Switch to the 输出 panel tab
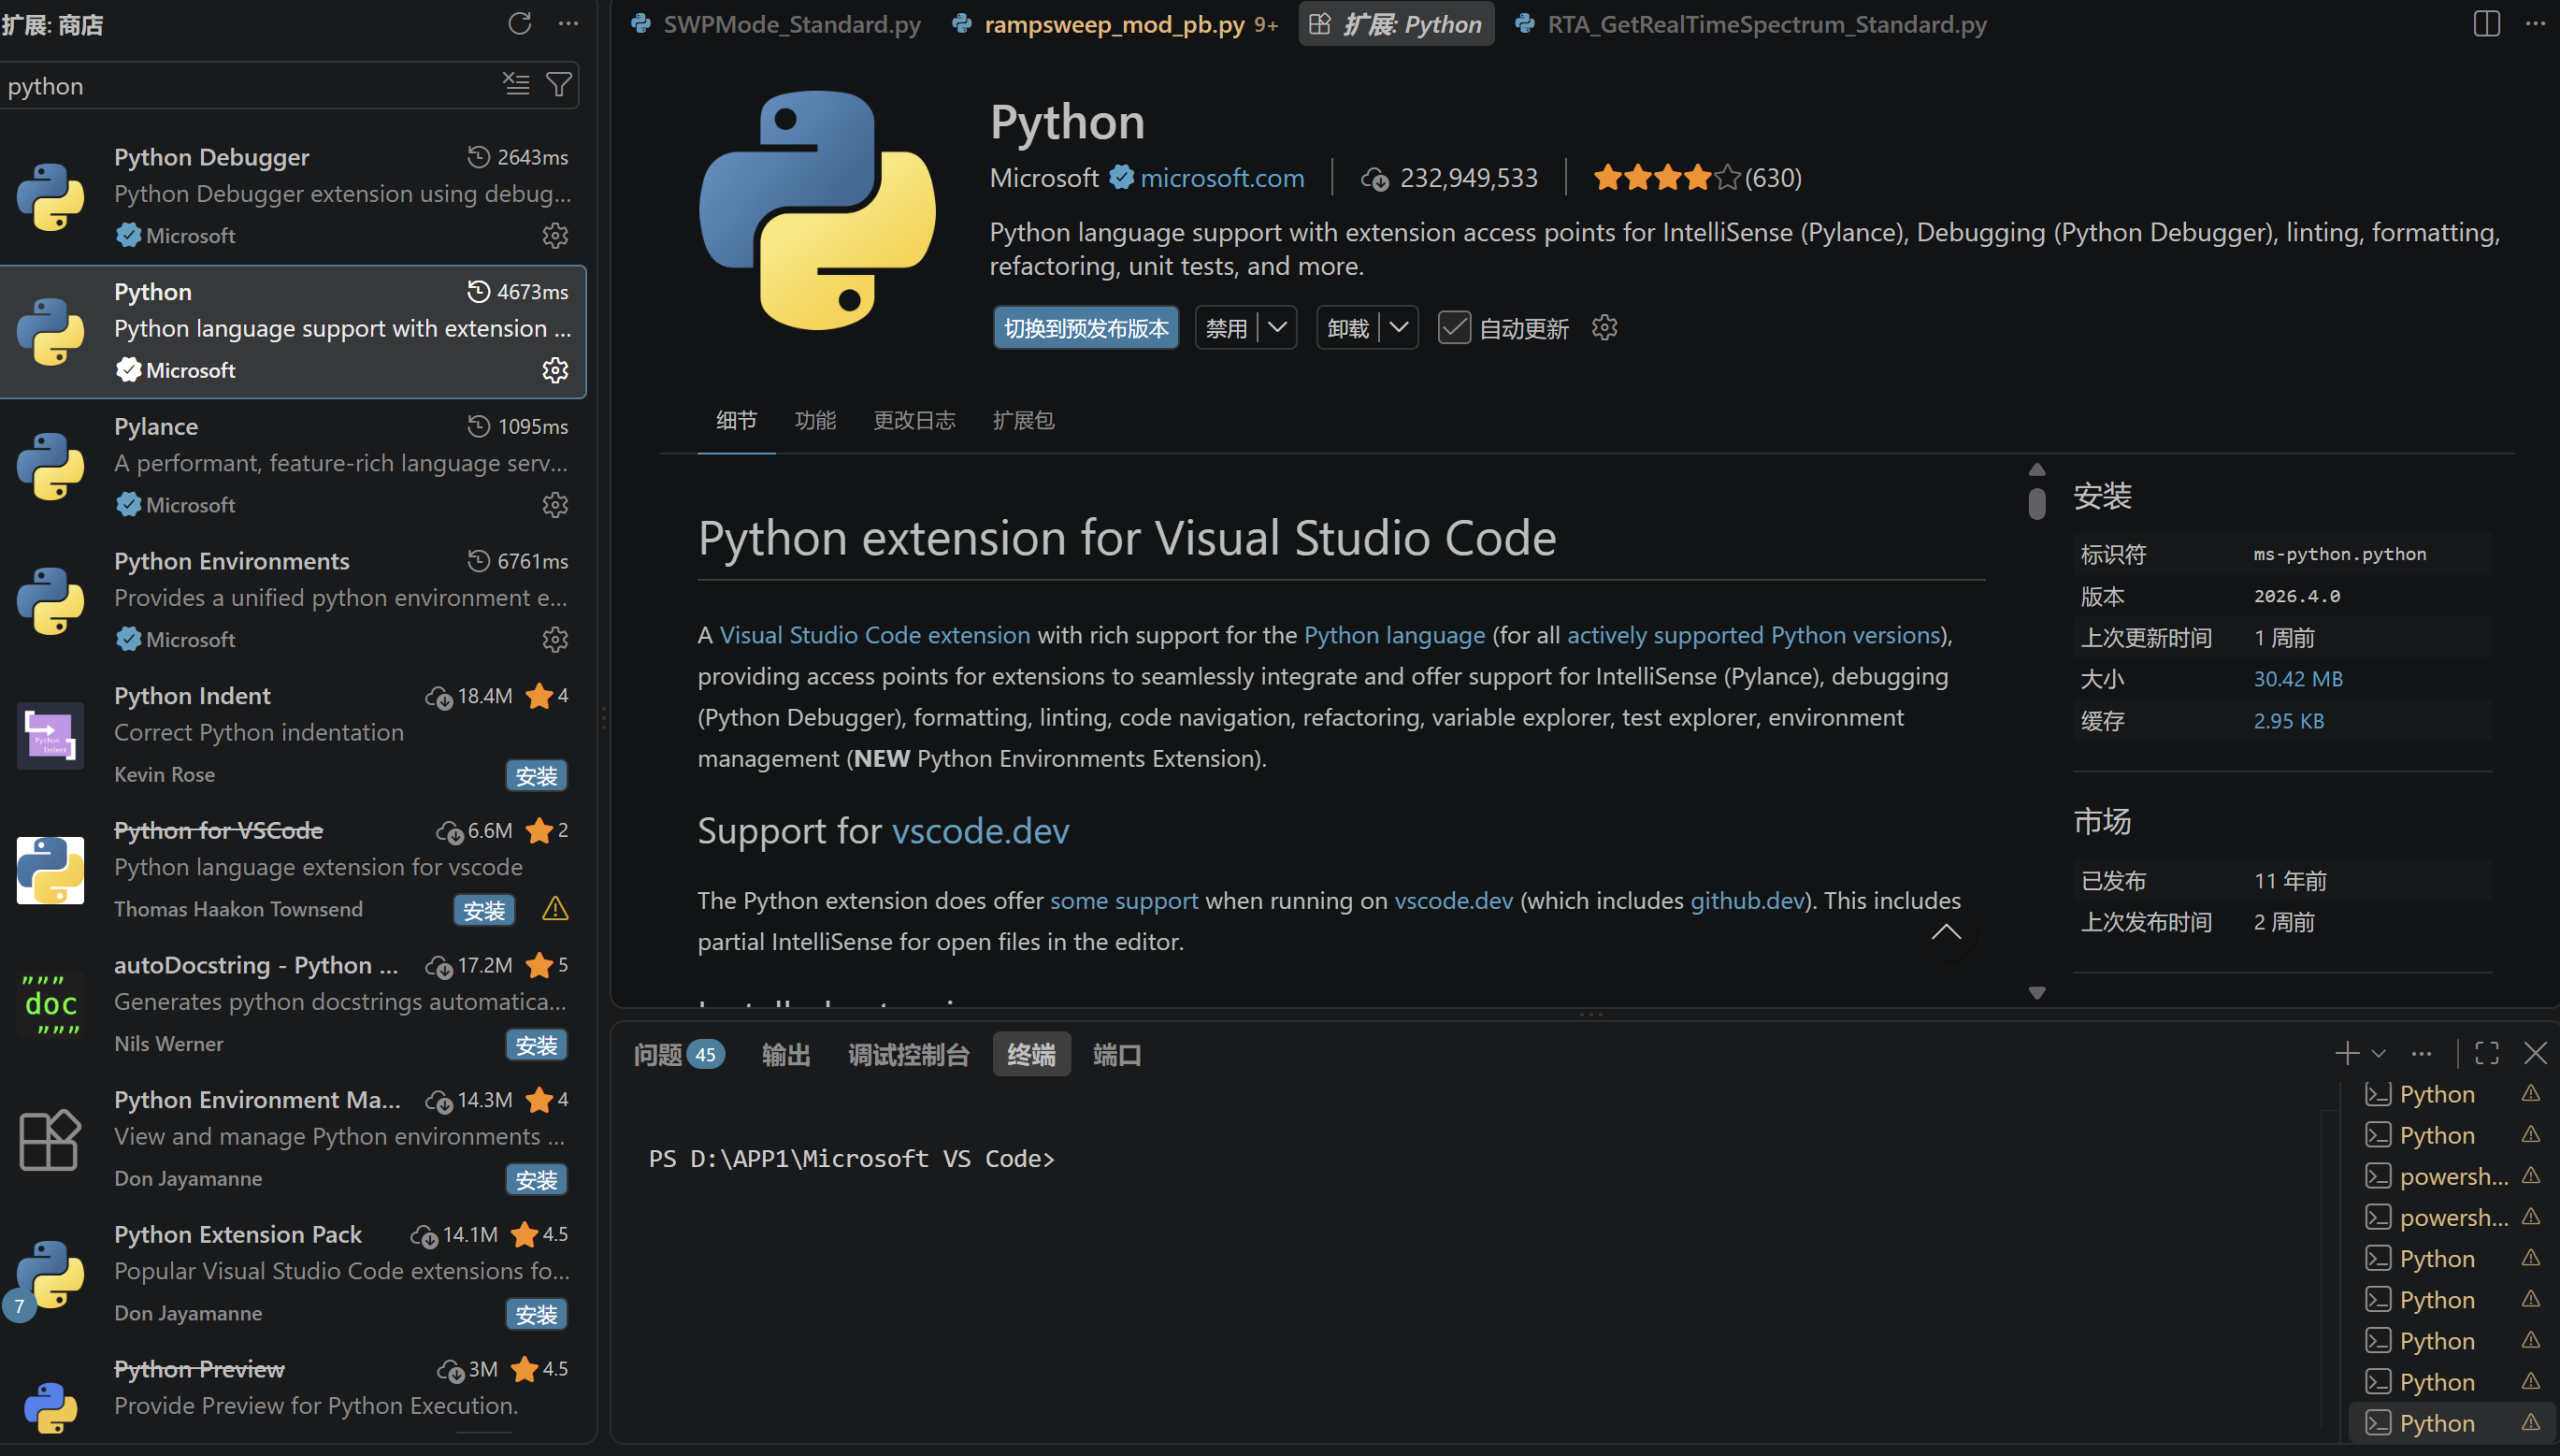2560x1456 pixels. coord(786,1055)
